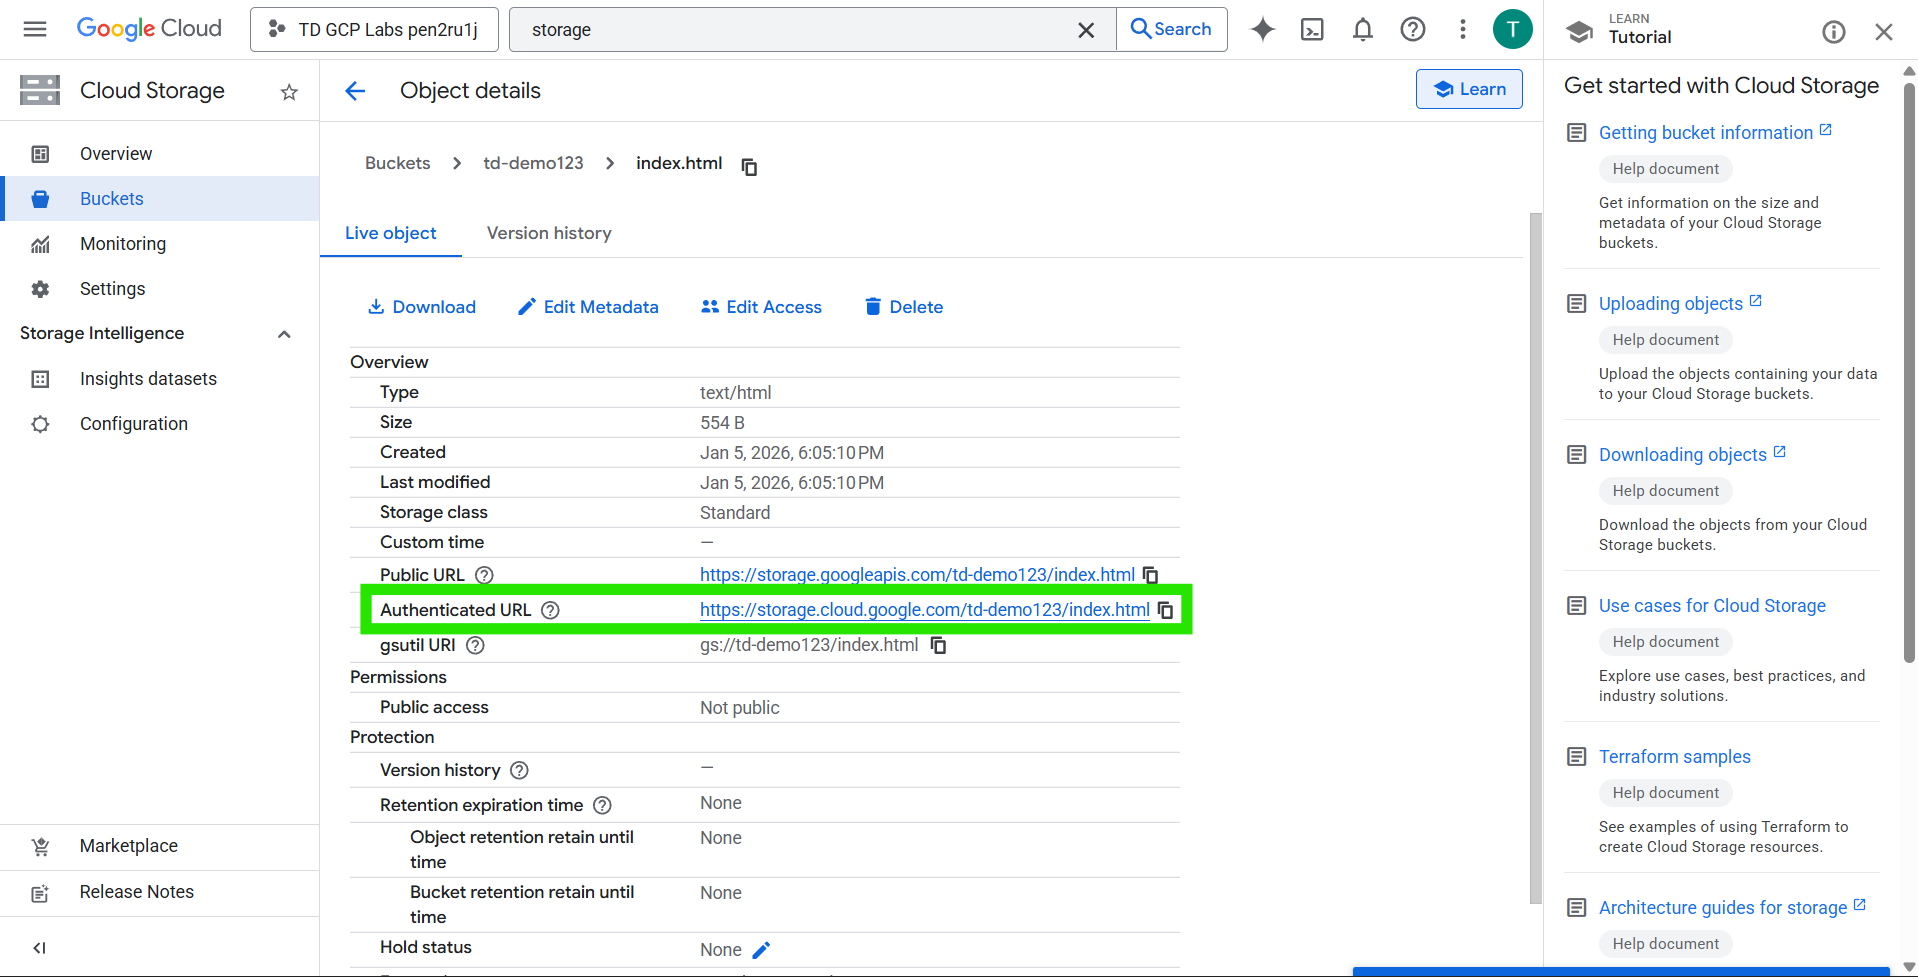The image size is (1918, 977).
Task: Open the Authenticated URL link
Action: pyautogui.click(x=924, y=610)
